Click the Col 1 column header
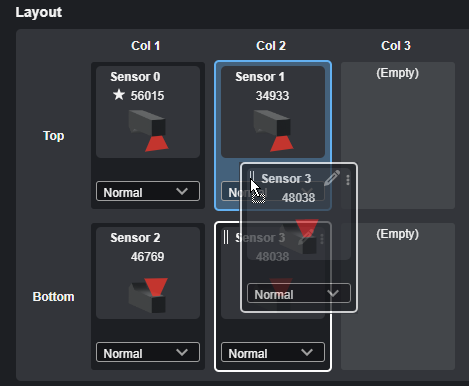 pos(146,46)
